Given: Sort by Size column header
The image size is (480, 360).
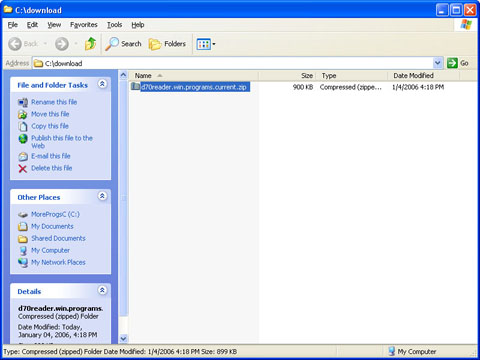Looking at the screenshot, I should point(287,76).
